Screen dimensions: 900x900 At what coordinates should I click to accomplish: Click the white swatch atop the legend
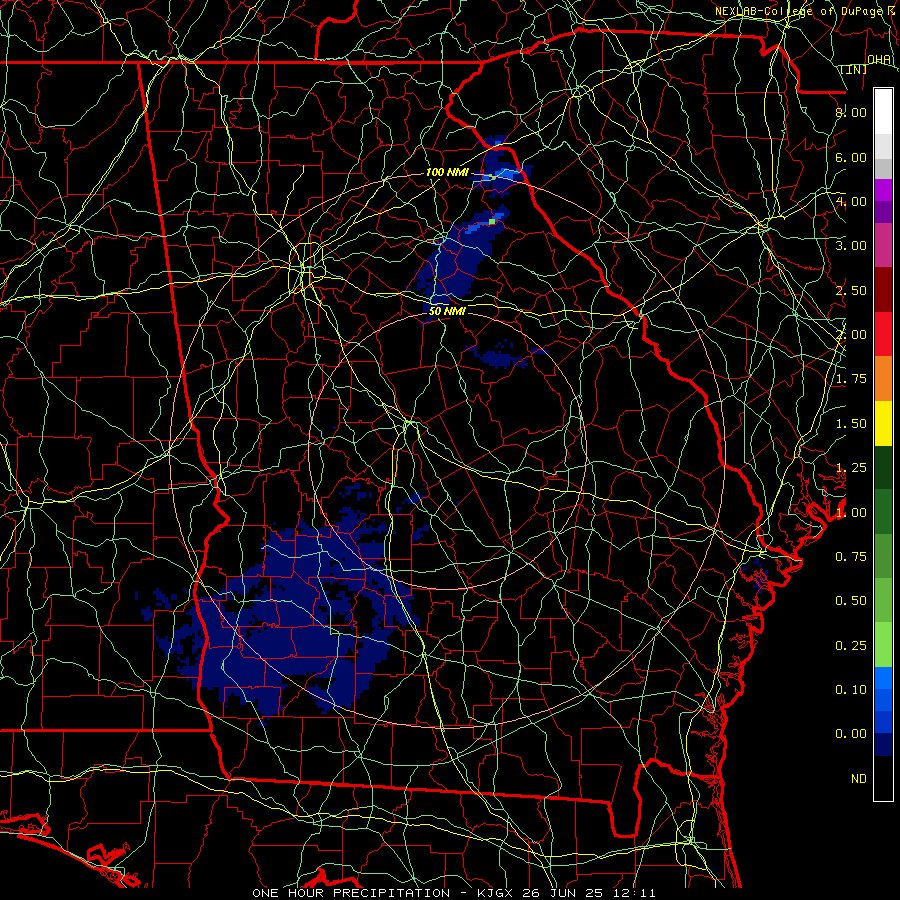(x=883, y=111)
